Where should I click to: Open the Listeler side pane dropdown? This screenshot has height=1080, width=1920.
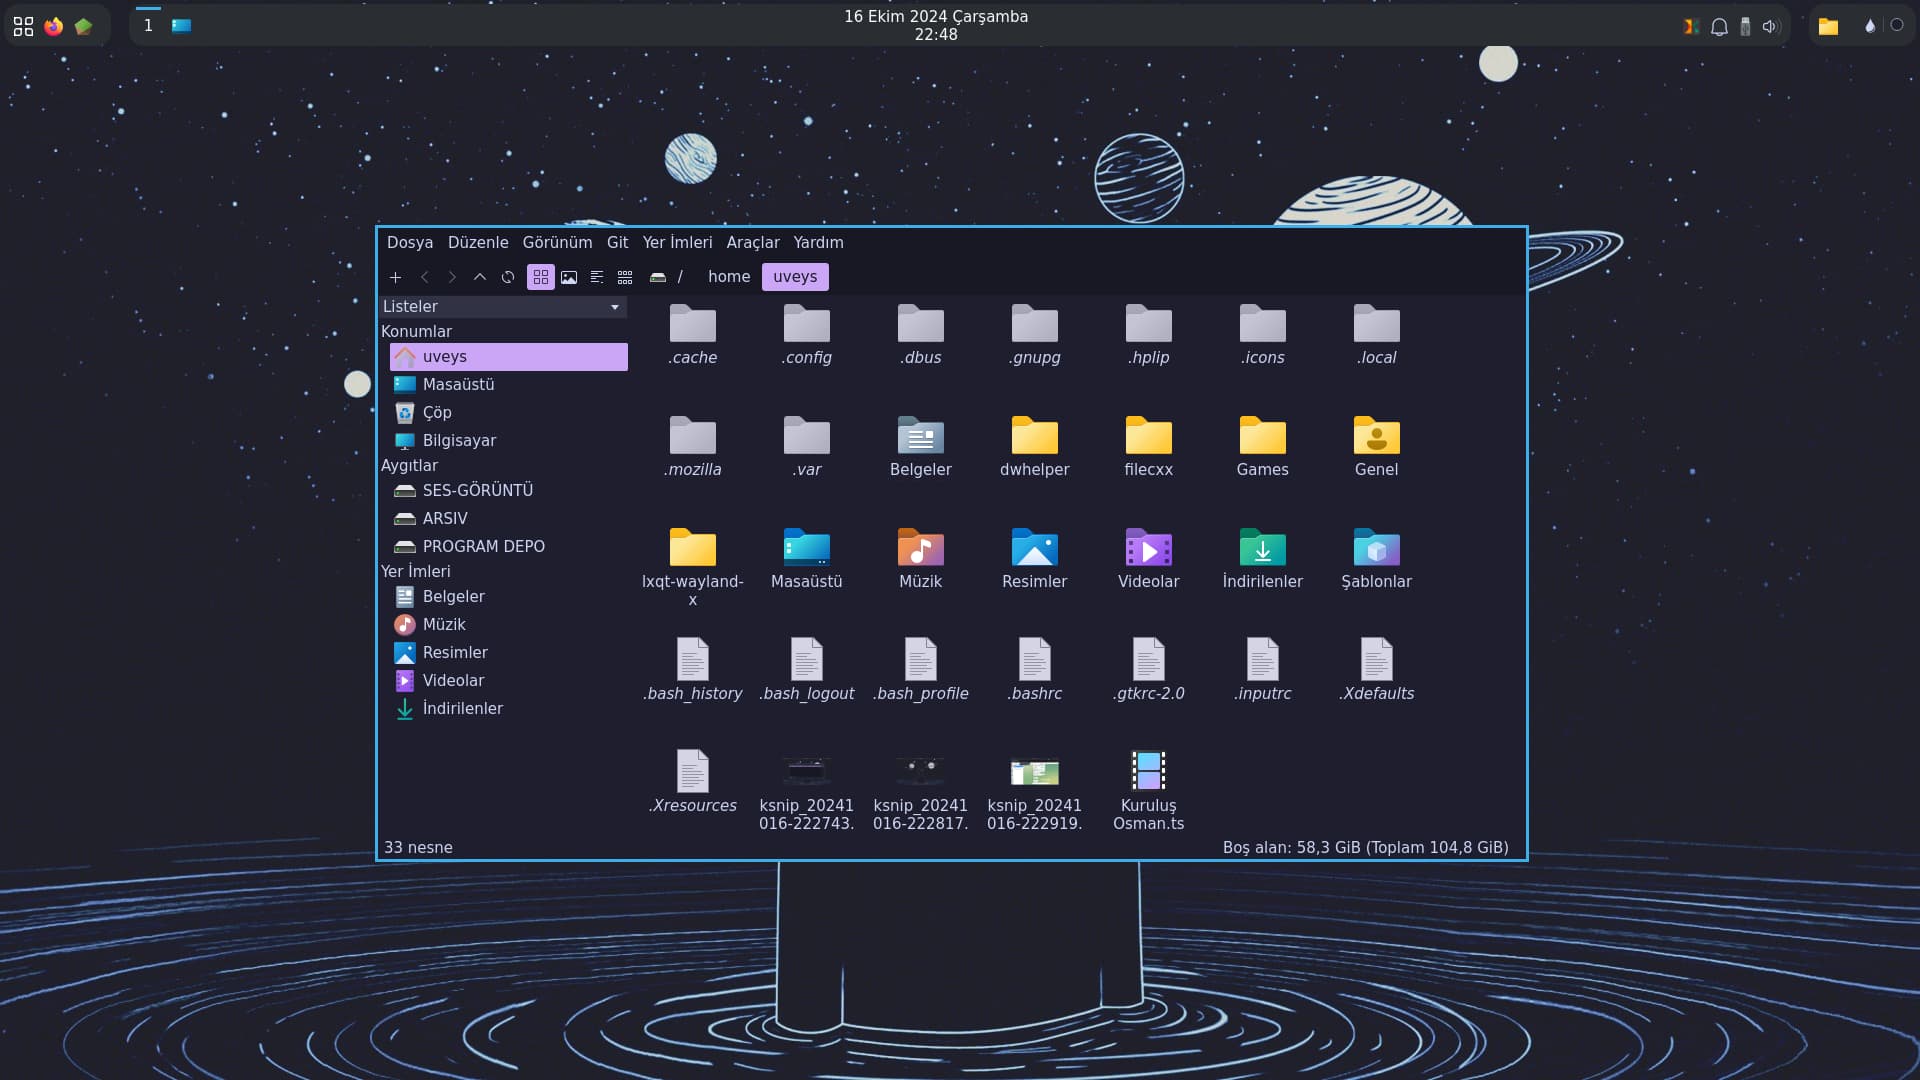point(503,307)
